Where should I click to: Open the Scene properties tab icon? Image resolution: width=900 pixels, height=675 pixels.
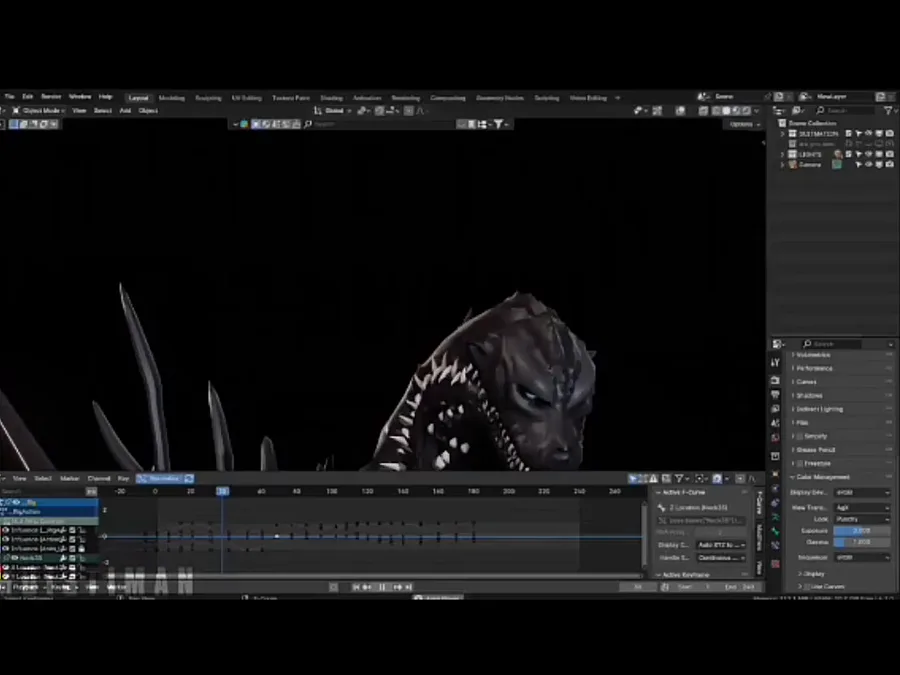[775, 423]
